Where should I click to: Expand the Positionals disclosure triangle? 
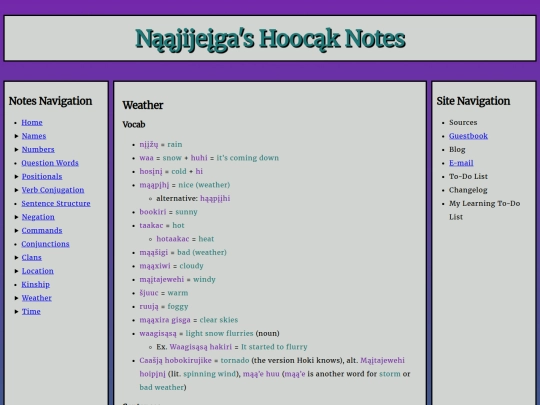pyautogui.click(x=16, y=176)
